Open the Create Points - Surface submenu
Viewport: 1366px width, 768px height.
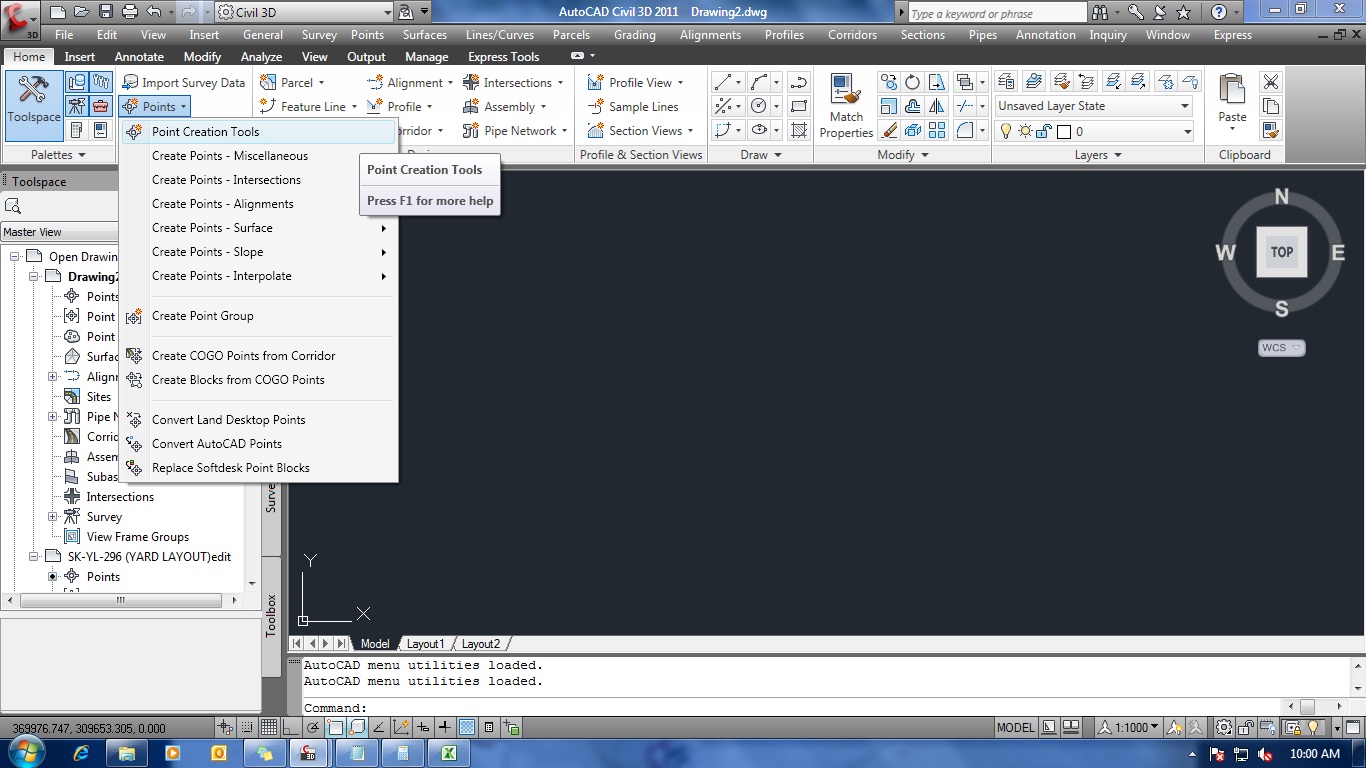click(259, 228)
